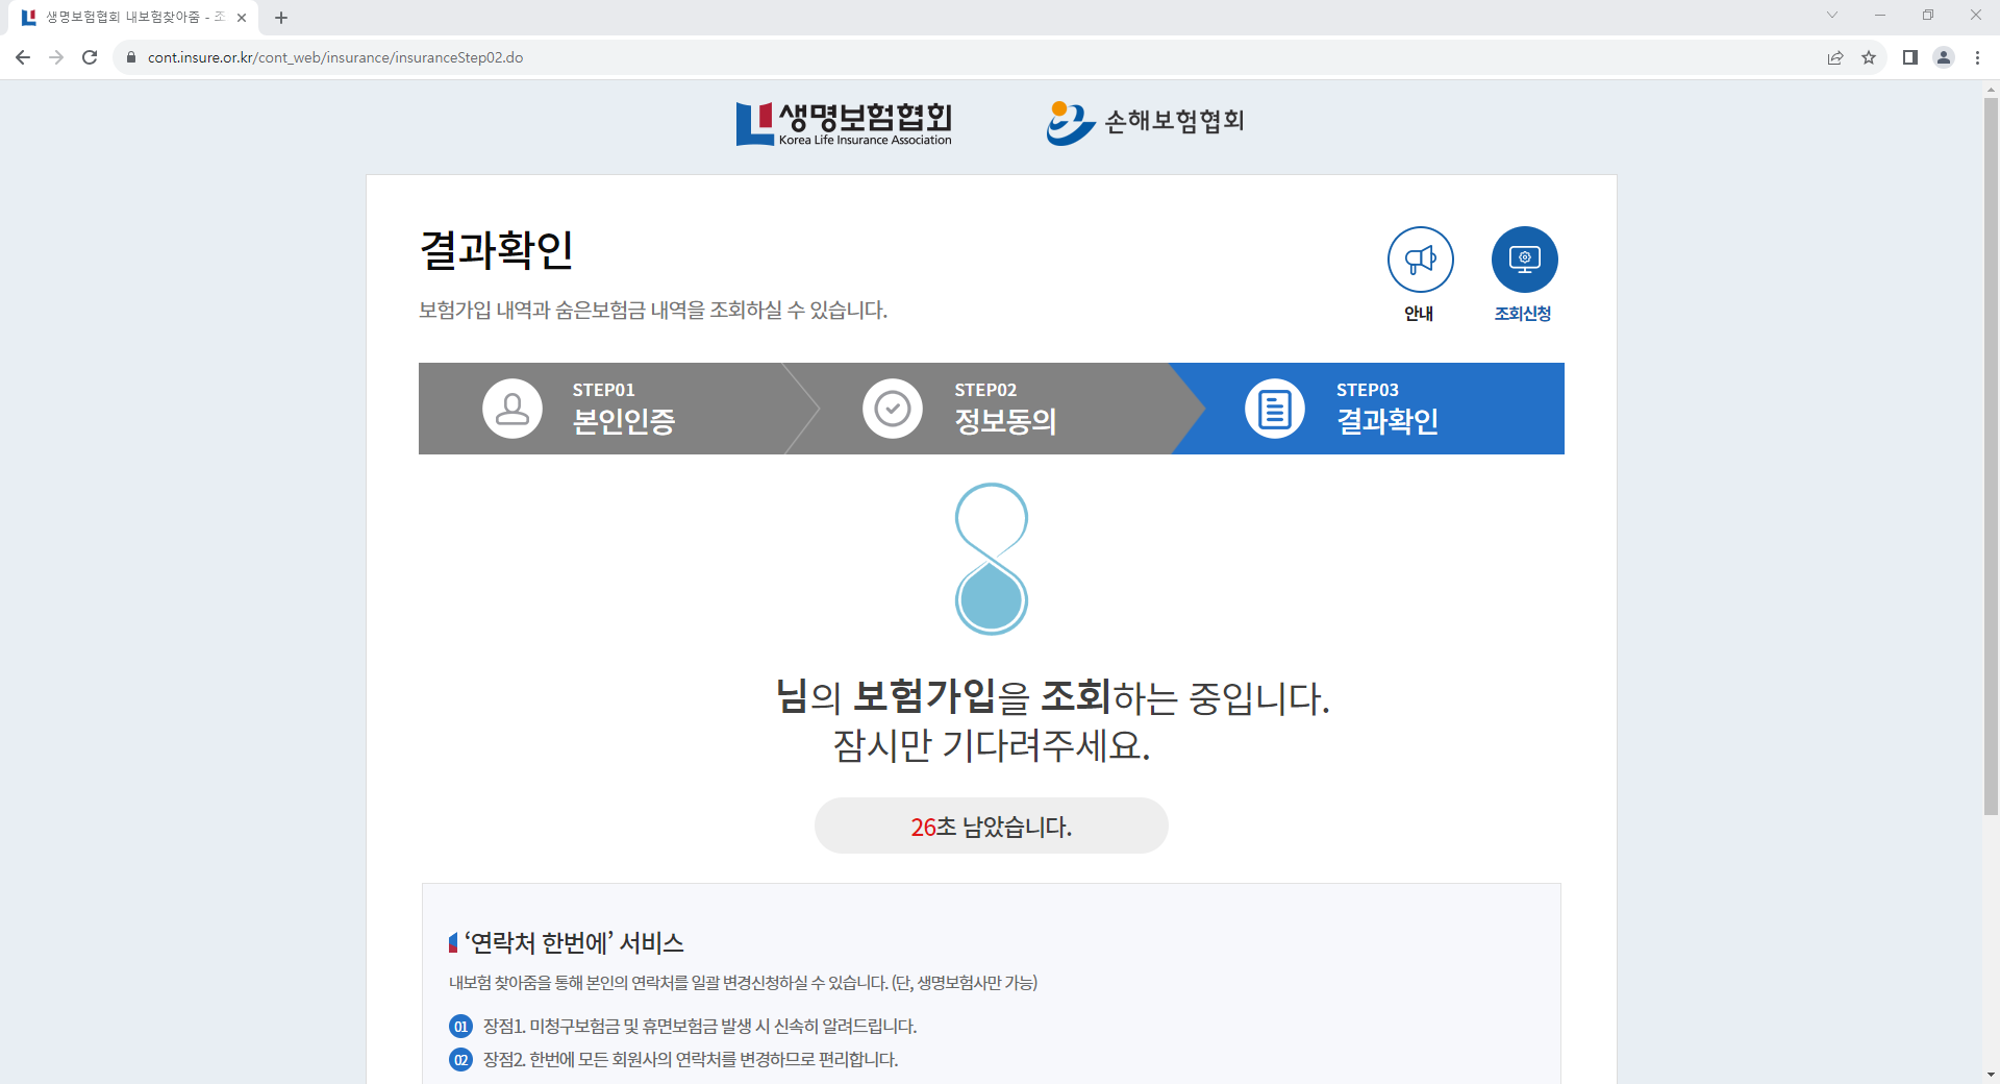This screenshot has width=2000, height=1084.
Task: Click the 생명보험협회 logo
Action: (x=844, y=123)
